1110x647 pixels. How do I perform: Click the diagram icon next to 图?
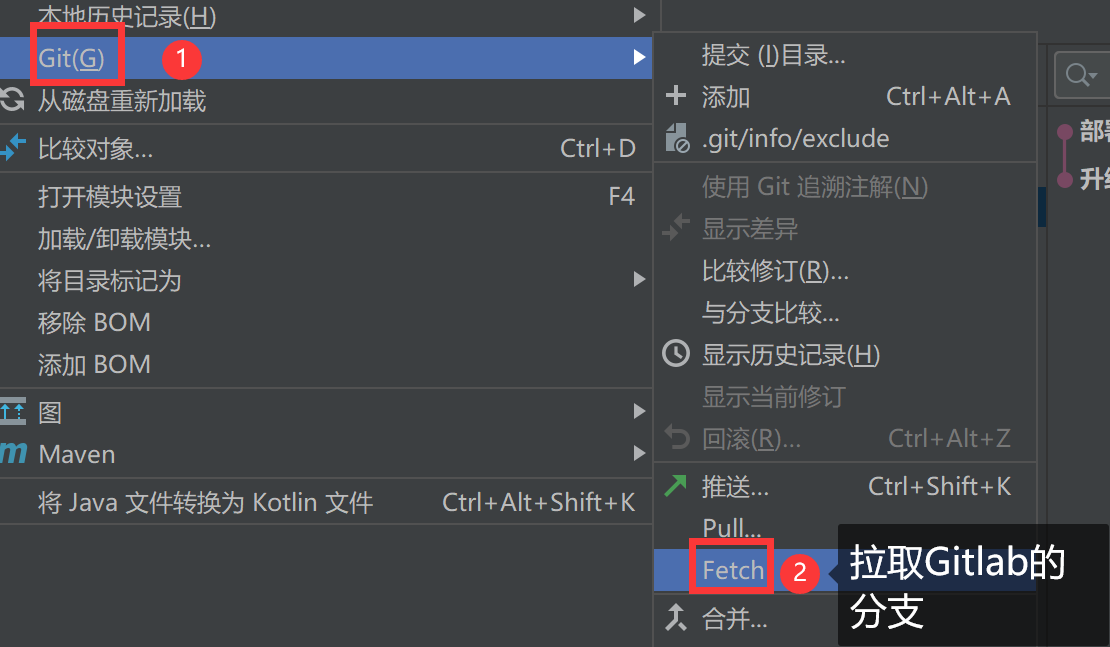[x=12, y=411]
